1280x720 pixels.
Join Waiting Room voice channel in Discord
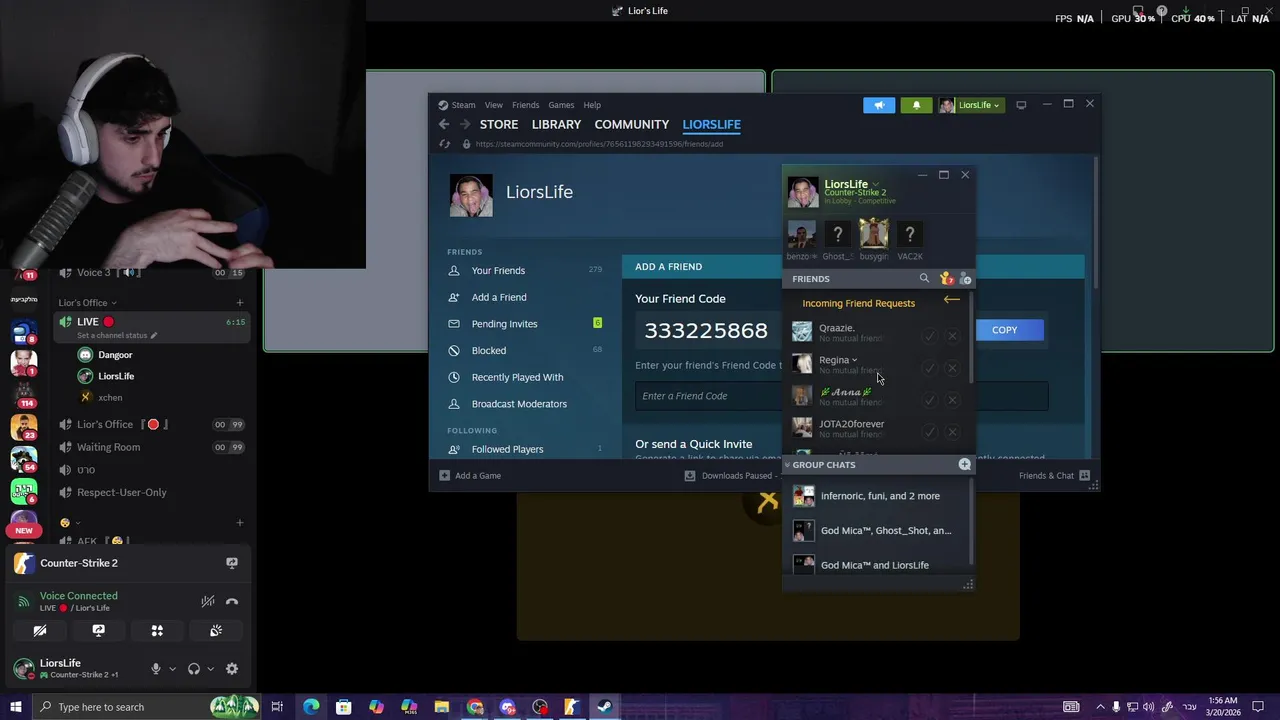[x=151, y=447]
